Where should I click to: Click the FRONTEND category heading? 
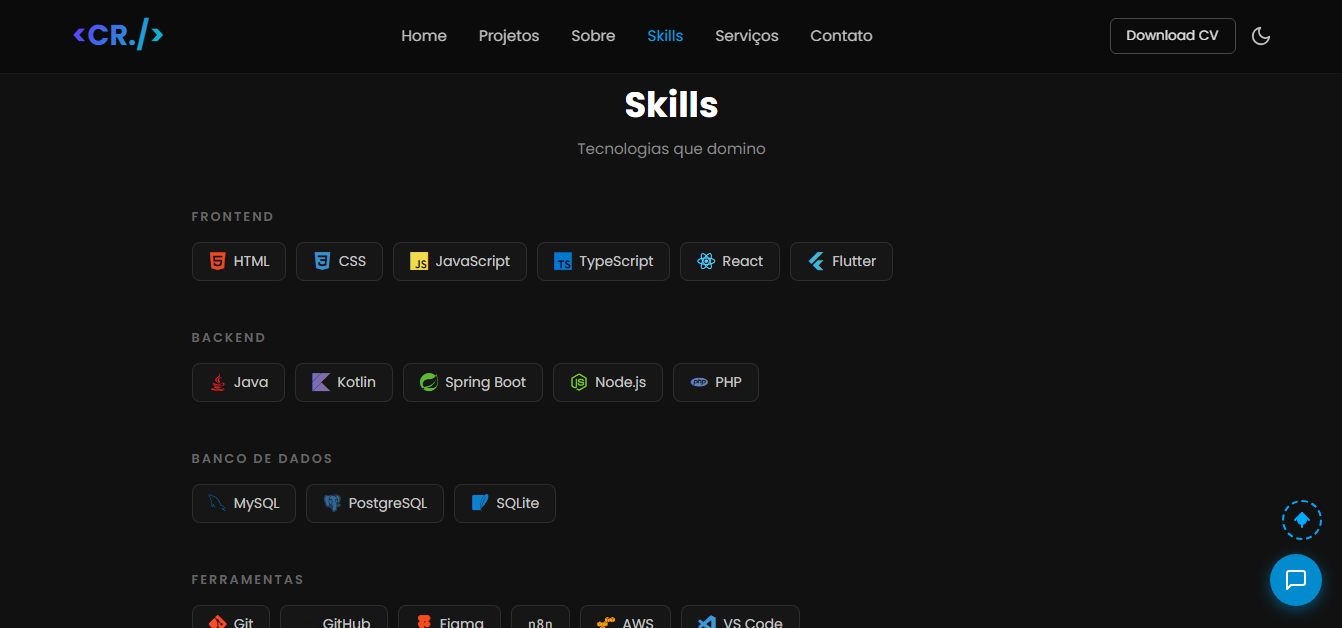pos(233,217)
